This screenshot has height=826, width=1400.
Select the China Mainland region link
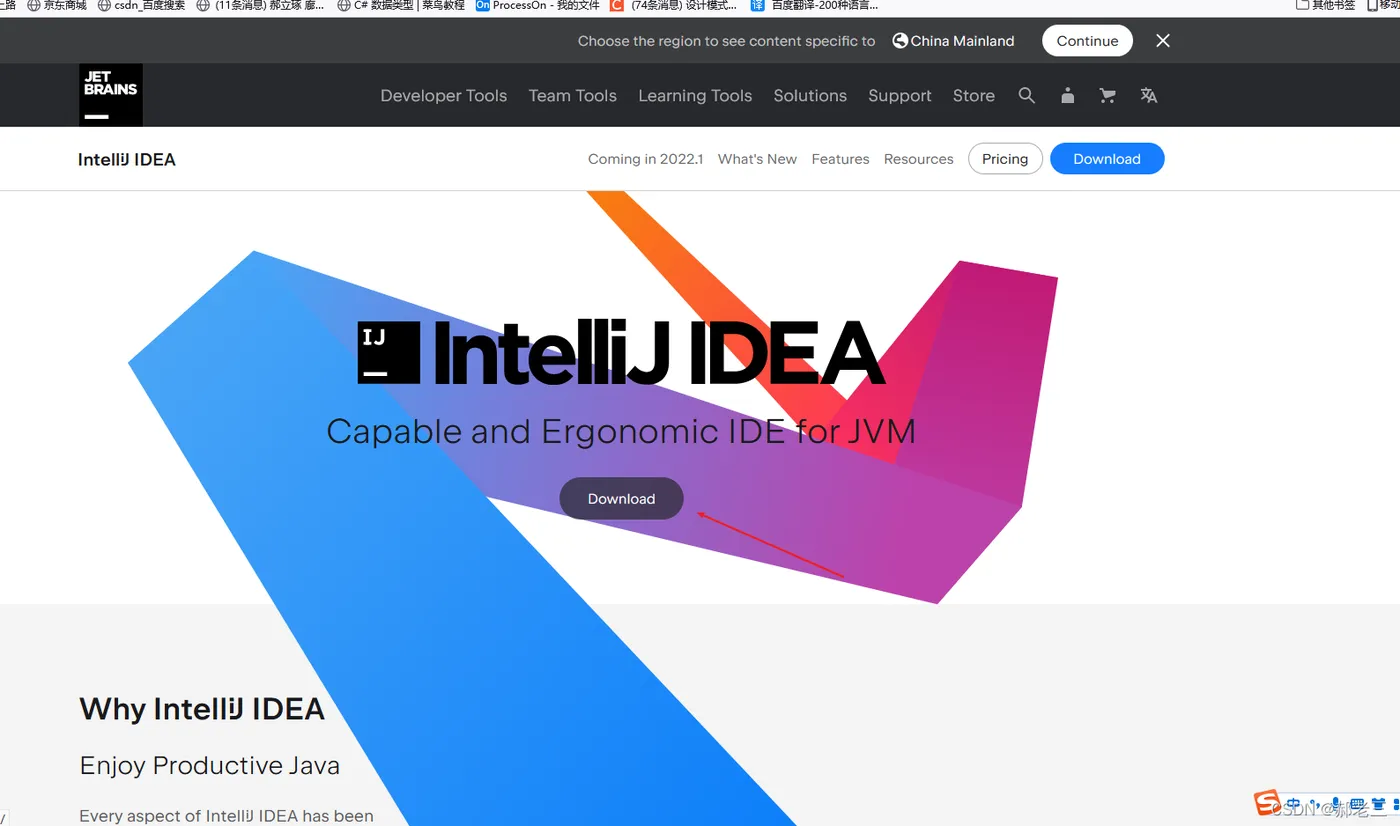pyautogui.click(x=953, y=41)
